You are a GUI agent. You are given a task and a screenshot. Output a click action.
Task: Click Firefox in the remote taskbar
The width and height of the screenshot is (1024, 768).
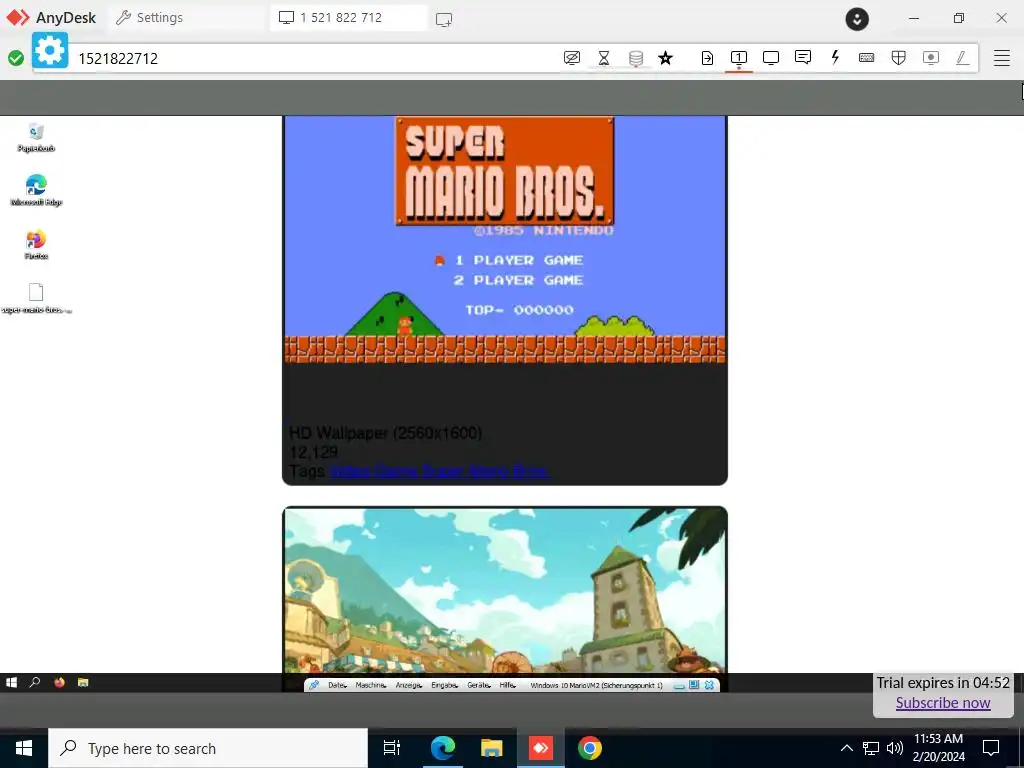tap(59, 682)
